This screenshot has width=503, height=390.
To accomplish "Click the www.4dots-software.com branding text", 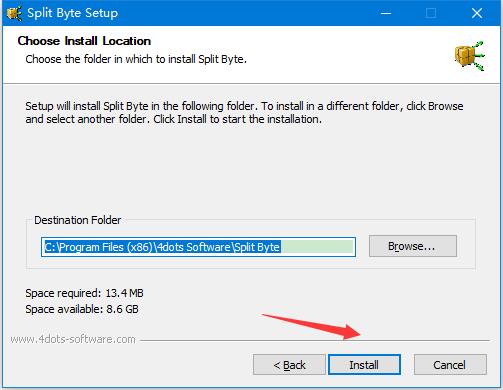I will pos(73,339).
